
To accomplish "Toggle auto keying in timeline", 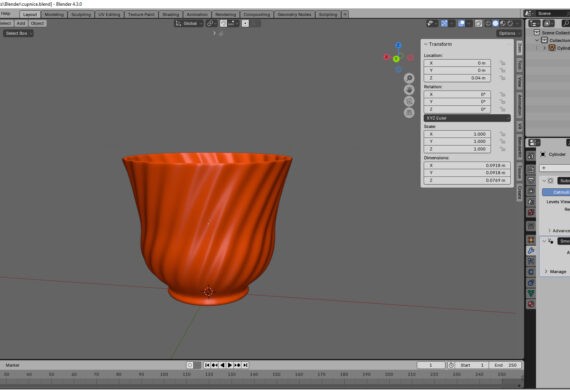I will [x=190, y=365].
